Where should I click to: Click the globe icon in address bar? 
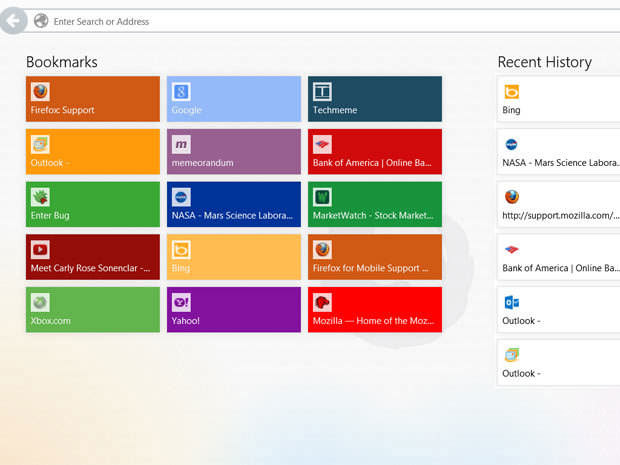(41, 21)
